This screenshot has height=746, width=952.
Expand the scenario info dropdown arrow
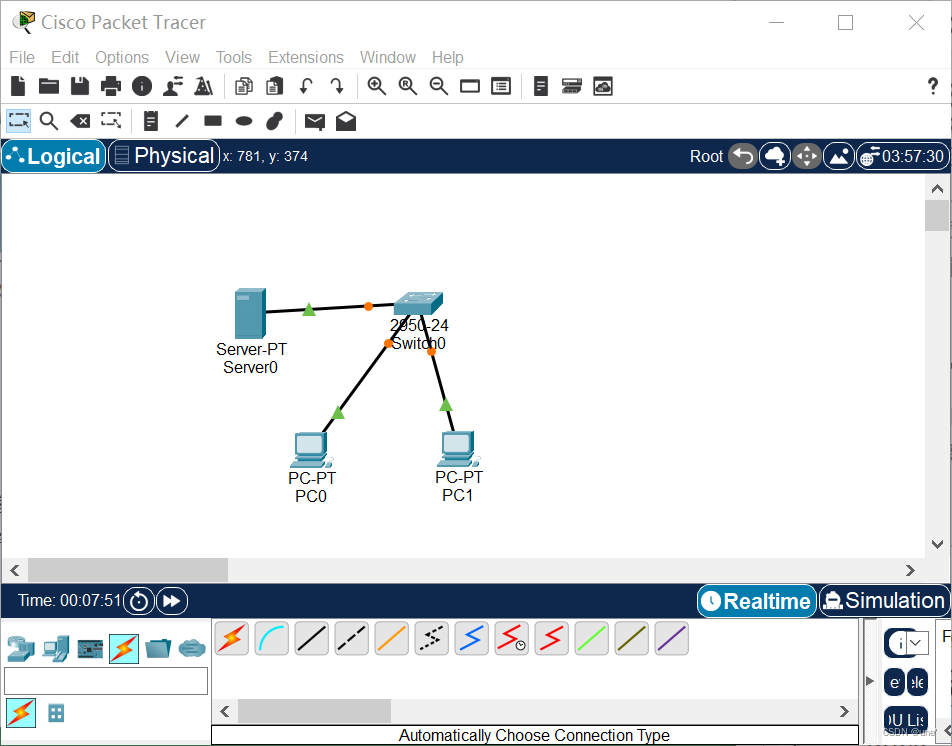[x=917, y=643]
